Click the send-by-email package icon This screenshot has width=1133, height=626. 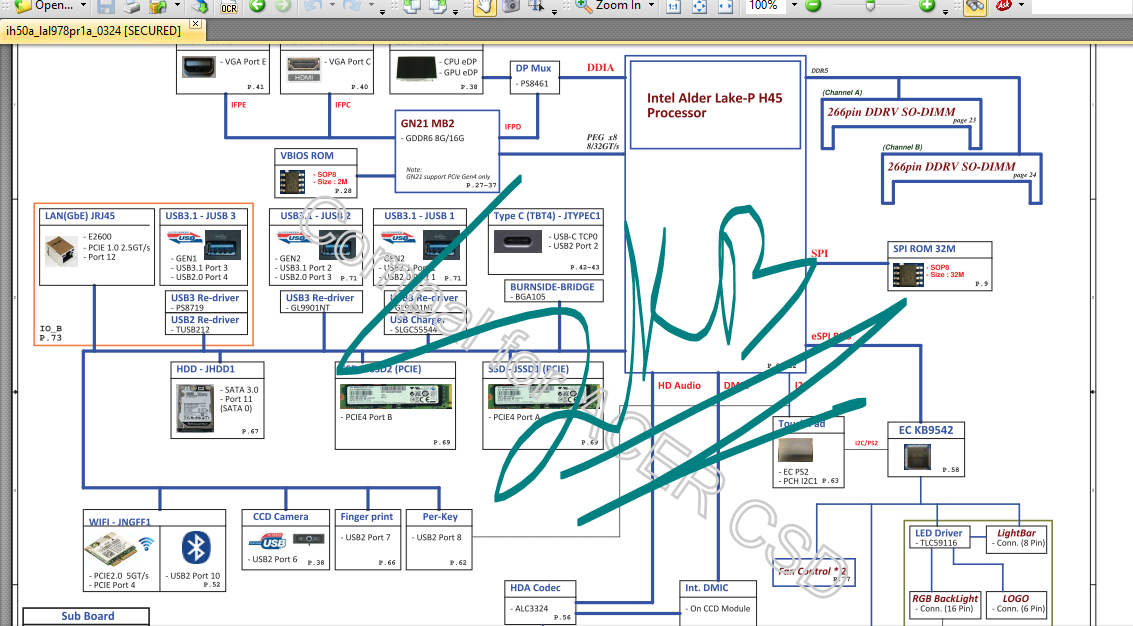pos(158,7)
